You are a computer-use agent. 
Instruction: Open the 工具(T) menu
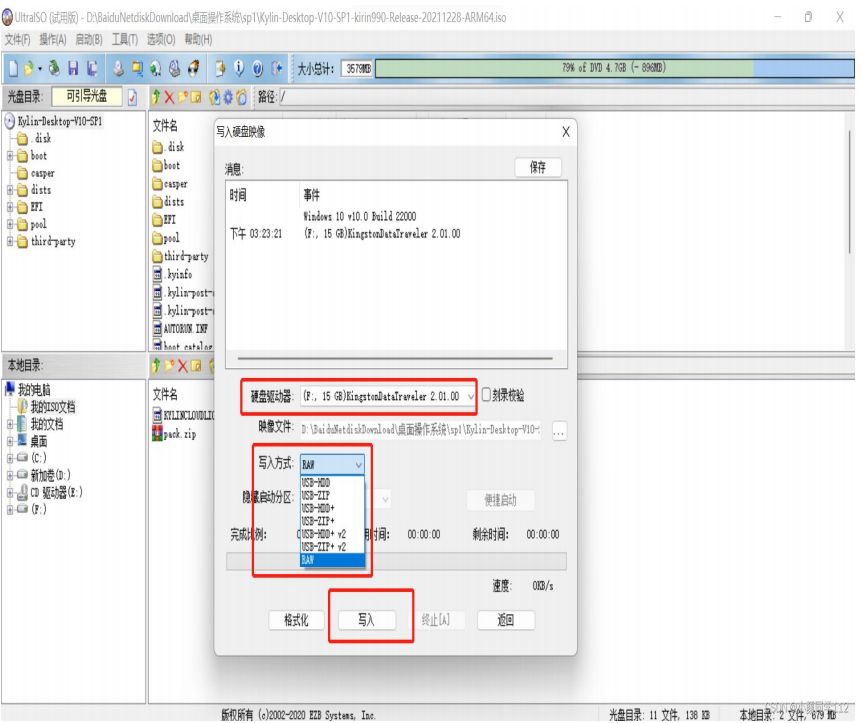[125, 39]
